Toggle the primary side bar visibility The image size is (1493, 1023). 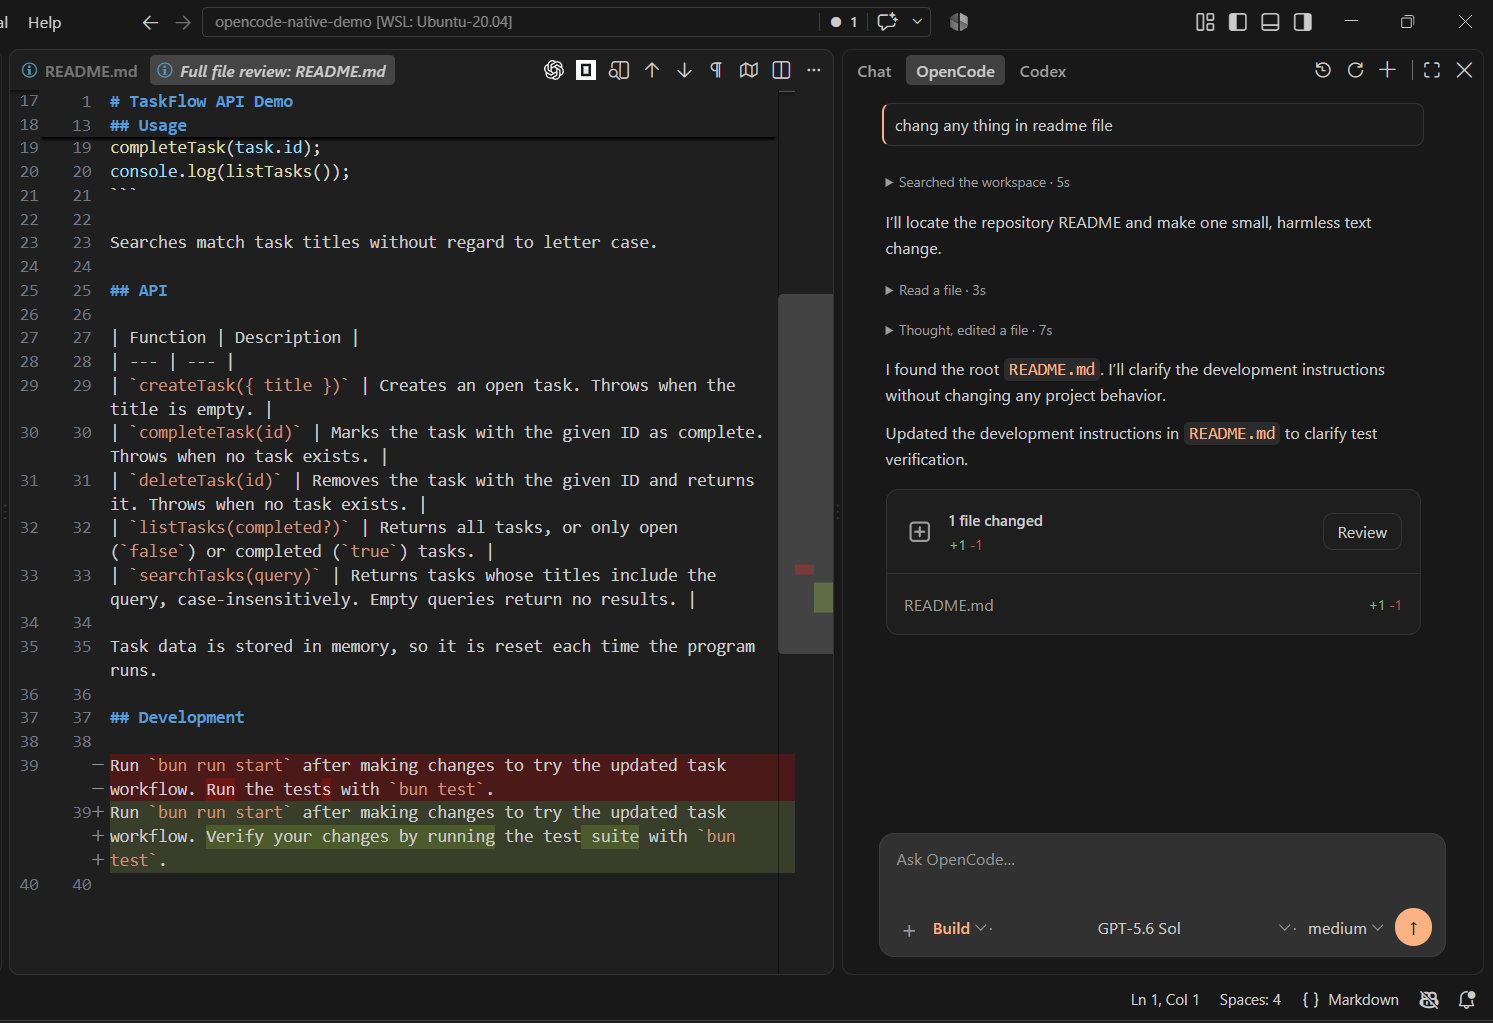point(1238,22)
